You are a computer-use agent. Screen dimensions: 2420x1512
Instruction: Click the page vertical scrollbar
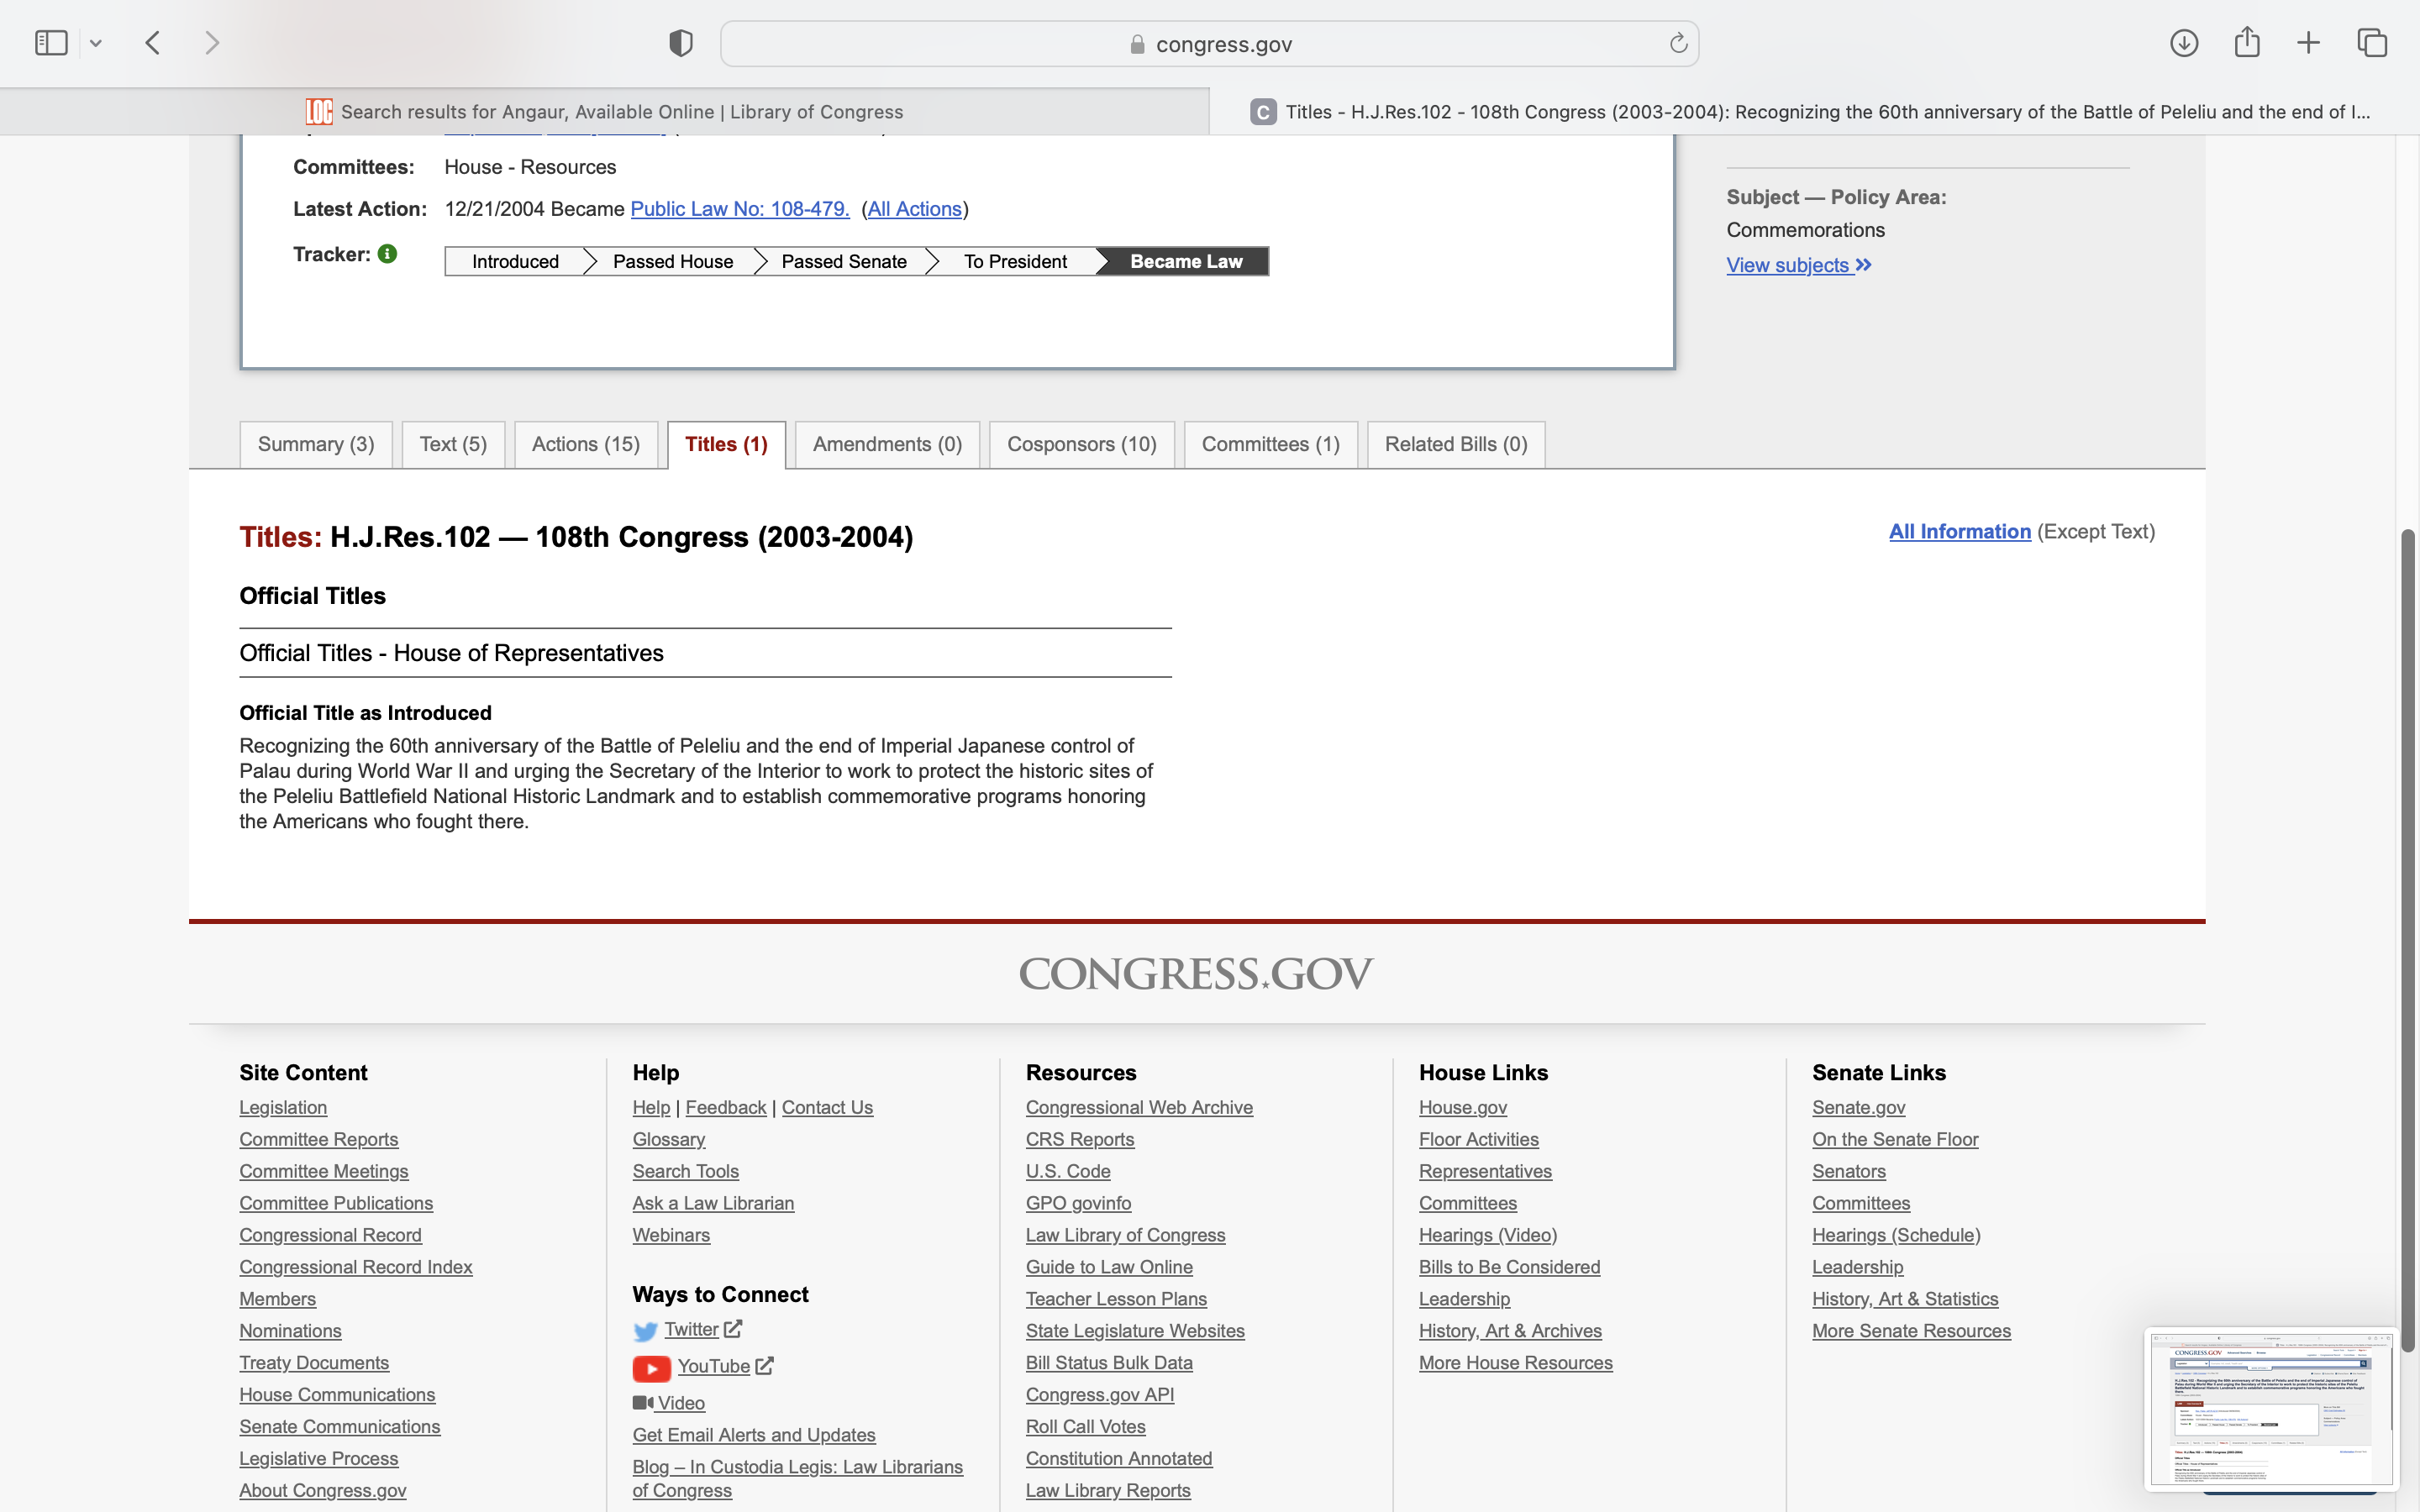2408,940
